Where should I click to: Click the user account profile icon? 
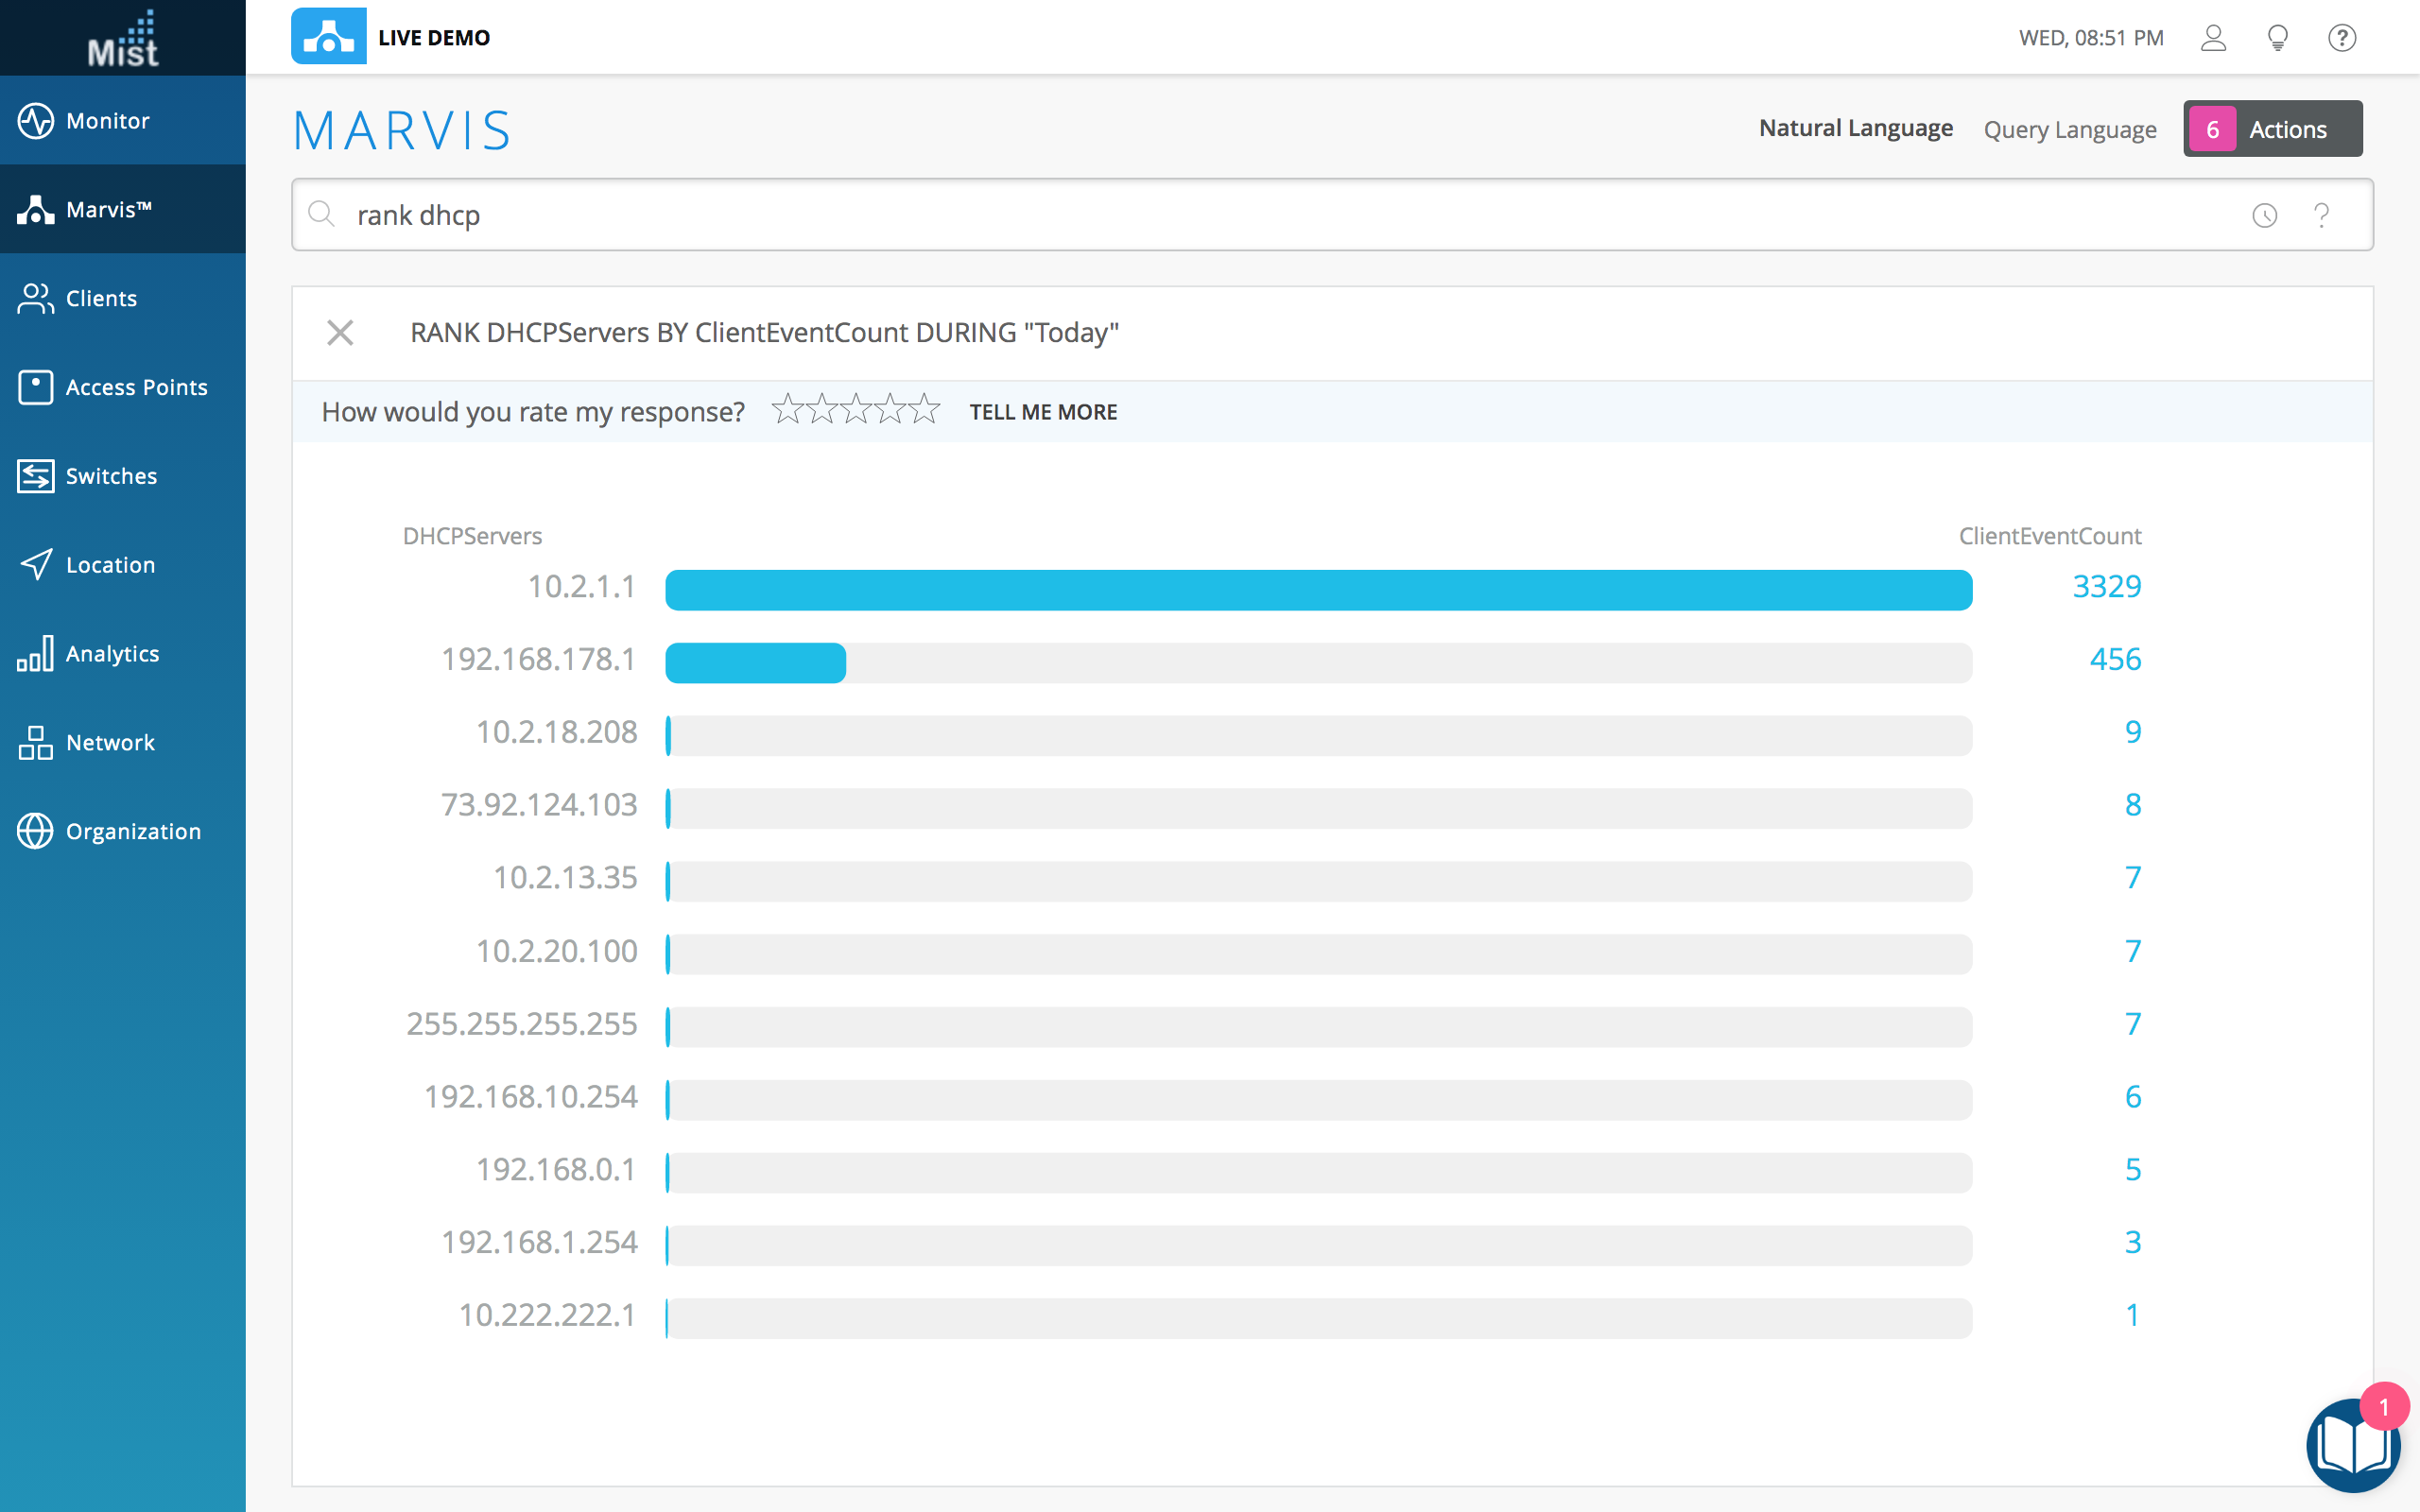point(2213,38)
